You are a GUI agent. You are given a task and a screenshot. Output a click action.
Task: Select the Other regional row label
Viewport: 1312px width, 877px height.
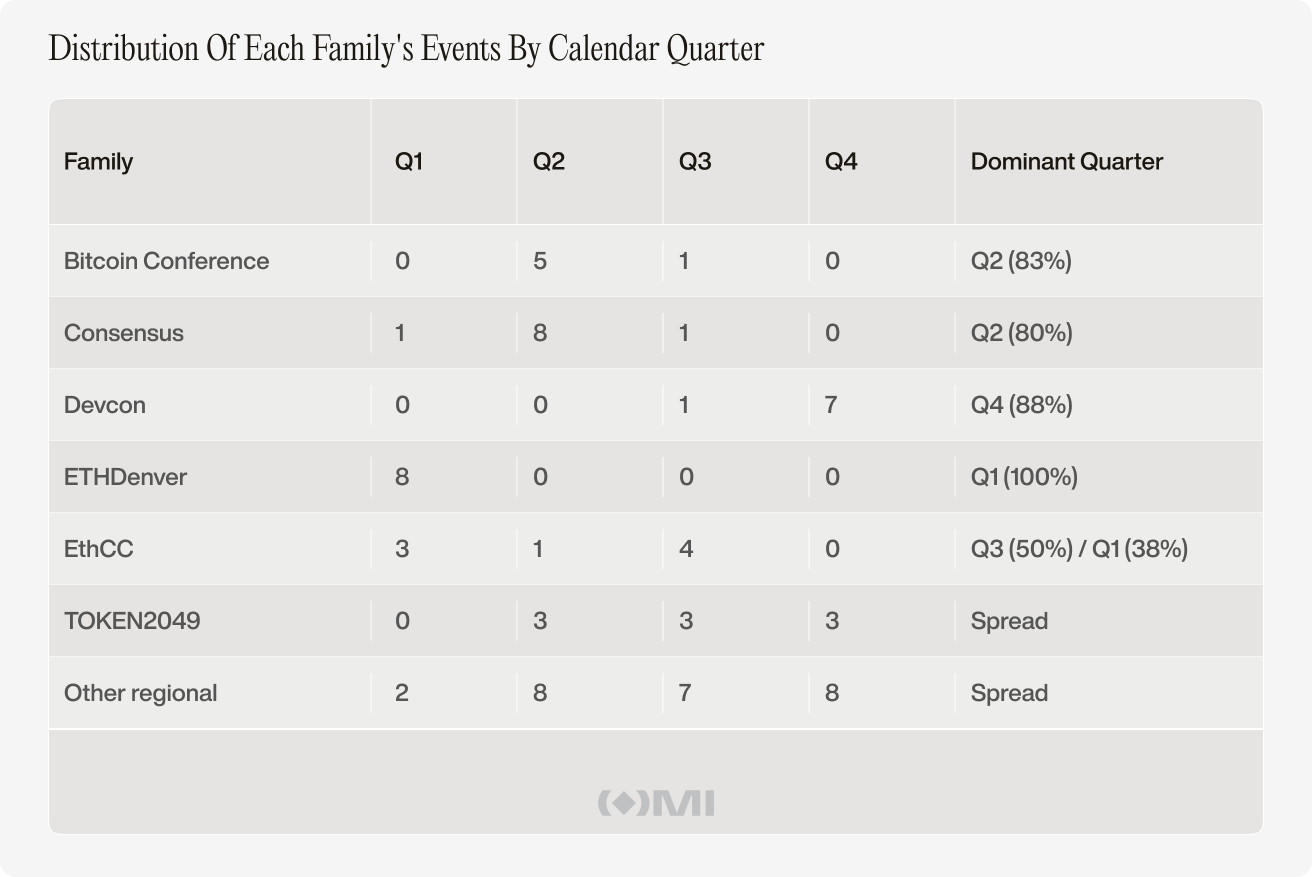pos(140,693)
